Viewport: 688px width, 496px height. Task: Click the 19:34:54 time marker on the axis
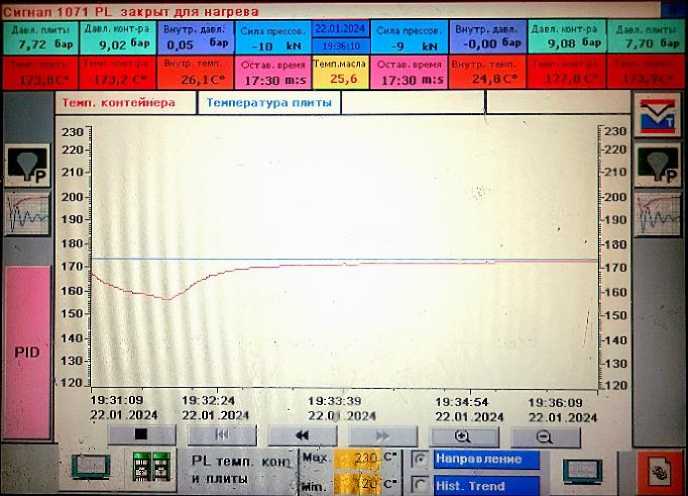pos(462,402)
